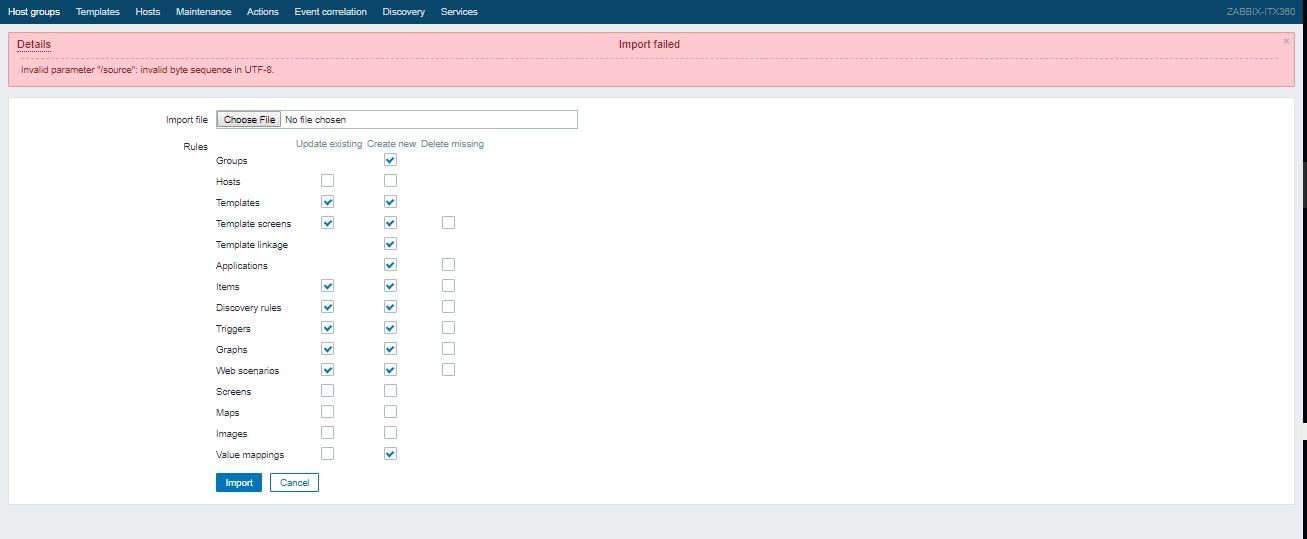
Task: Uncheck Create new for Graphs
Action: pos(390,349)
